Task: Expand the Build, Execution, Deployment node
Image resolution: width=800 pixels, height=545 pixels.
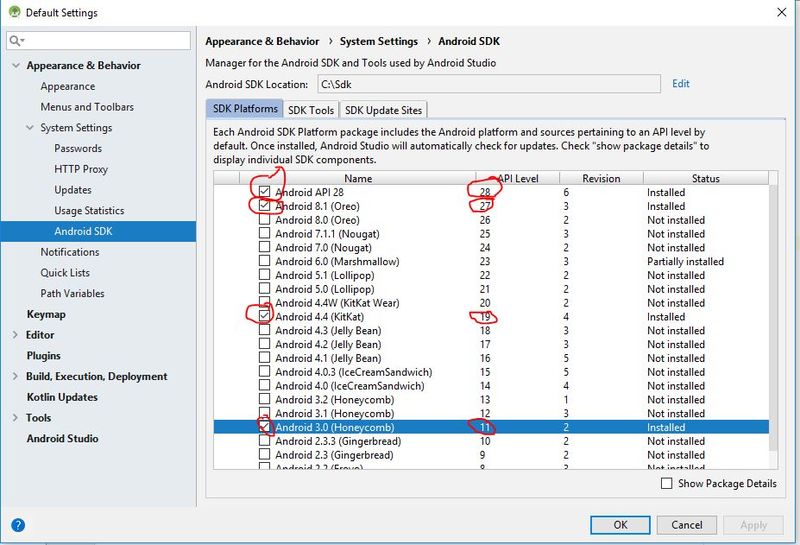Action: click(x=15, y=376)
